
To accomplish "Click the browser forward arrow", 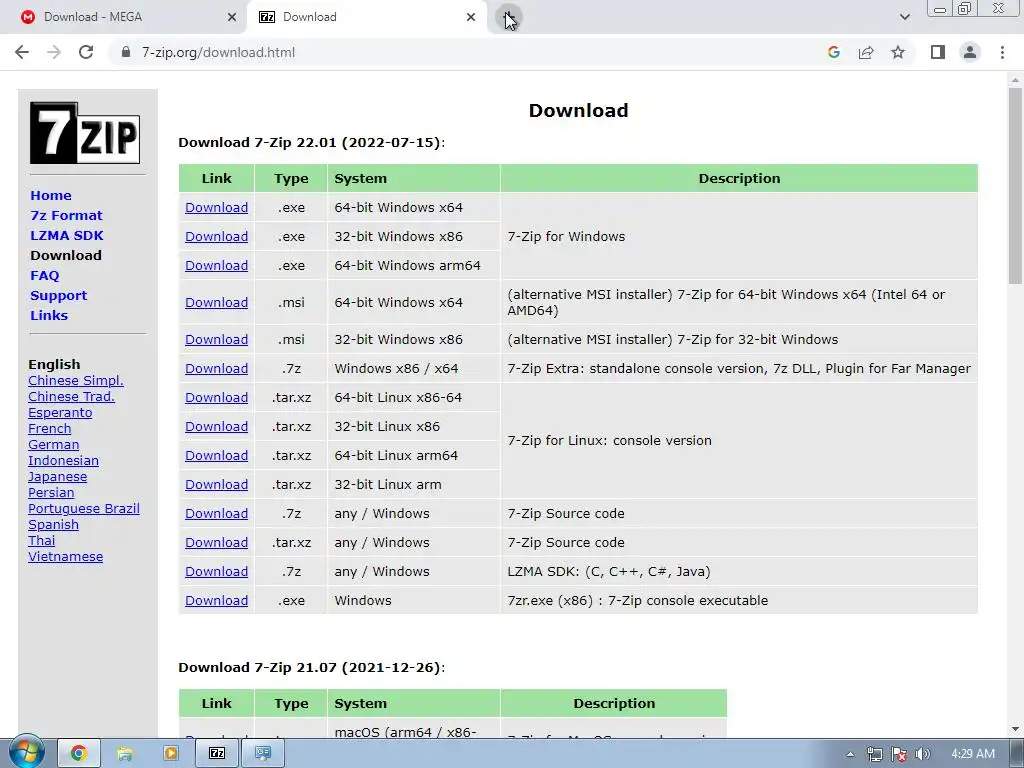I will 54,52.
